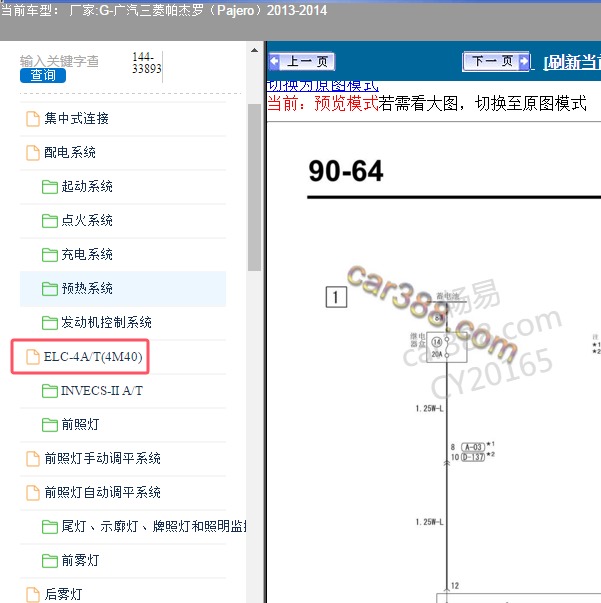Click the sidebar vertical scrollbar thumb
The height and width of the screenshot is (603, 601).
coord(254,187)
